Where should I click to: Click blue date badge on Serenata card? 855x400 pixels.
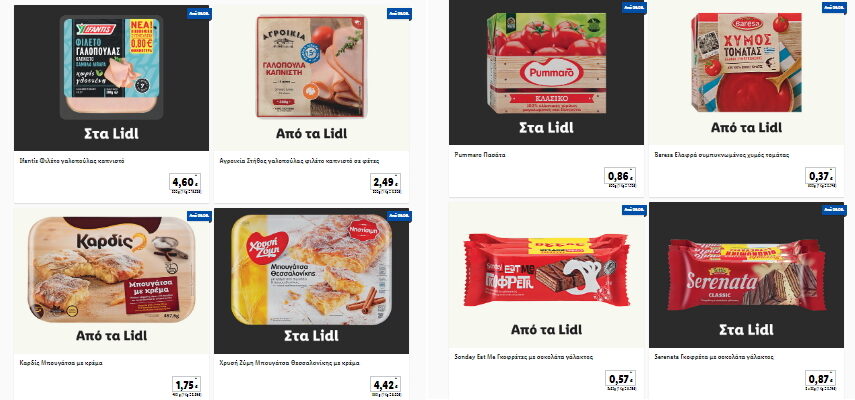834,210
